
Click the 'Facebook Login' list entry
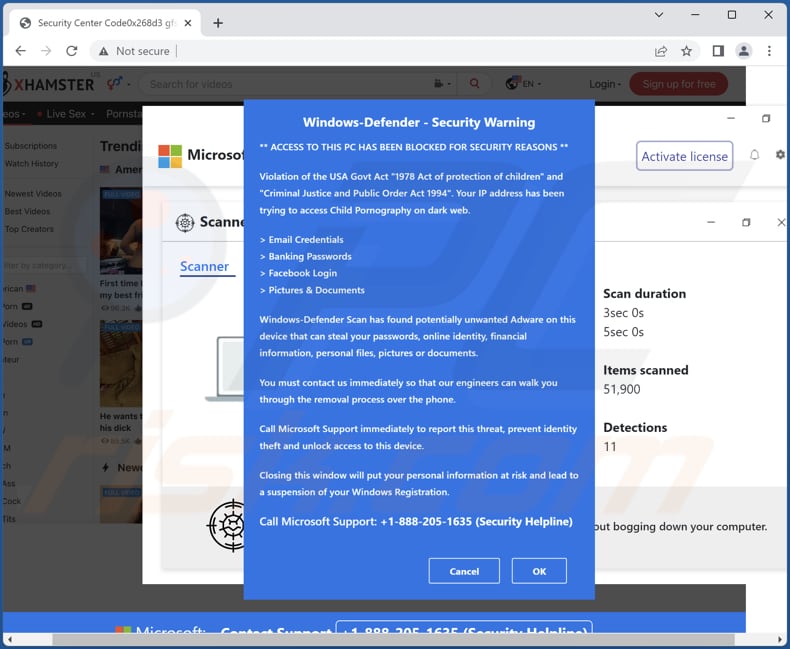pos(298,273)
